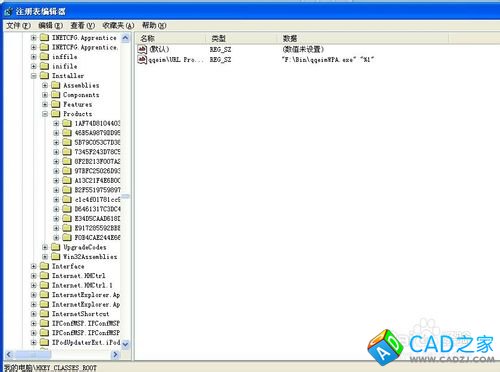Image resolution: width=500 pixels, height=372 pixels.
Task: Click the tree scrollbar up arrow
Action: point(125,38)
